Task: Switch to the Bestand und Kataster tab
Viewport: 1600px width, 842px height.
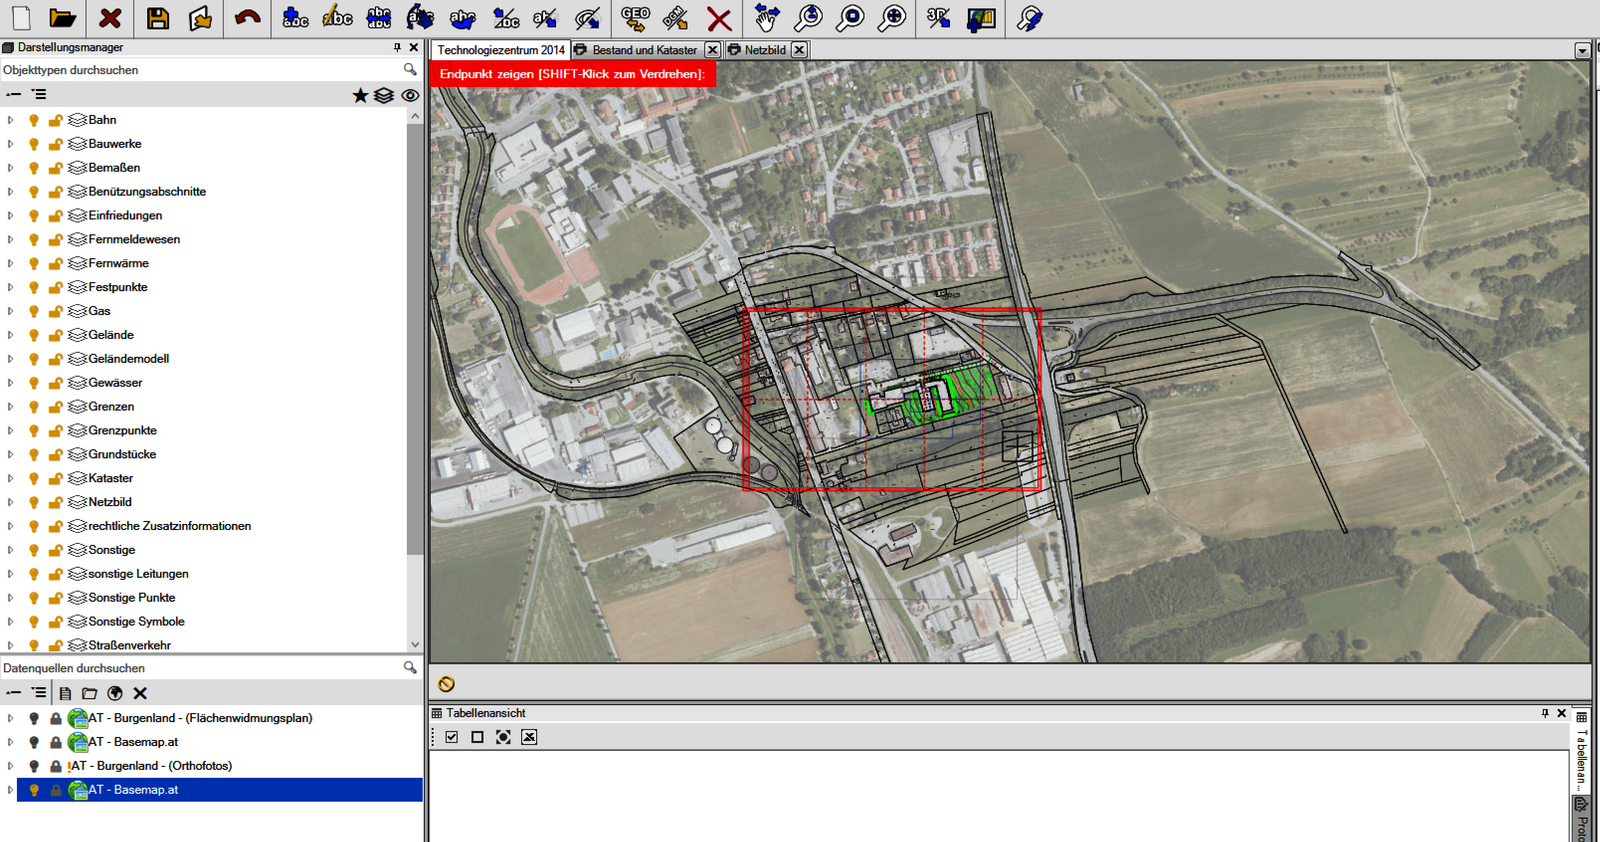Action: pyautogui.click(x=644, y=50)
